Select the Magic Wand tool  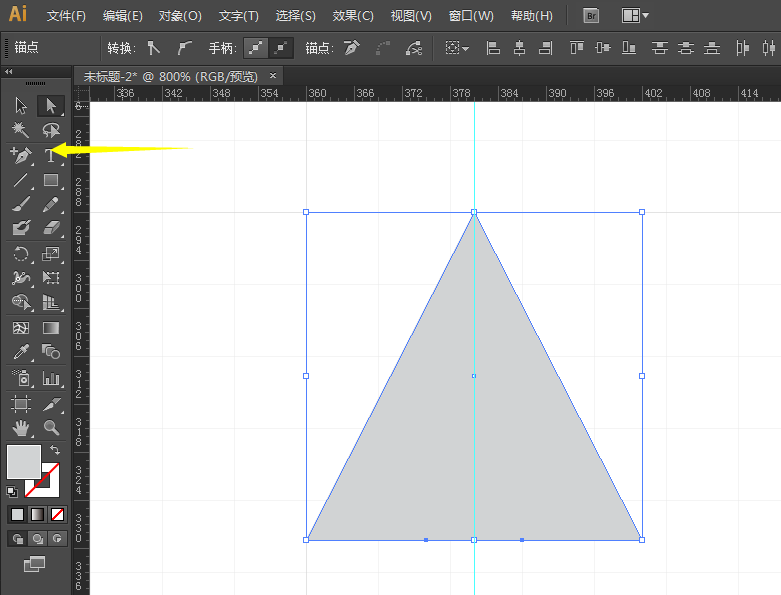point(21,130)
